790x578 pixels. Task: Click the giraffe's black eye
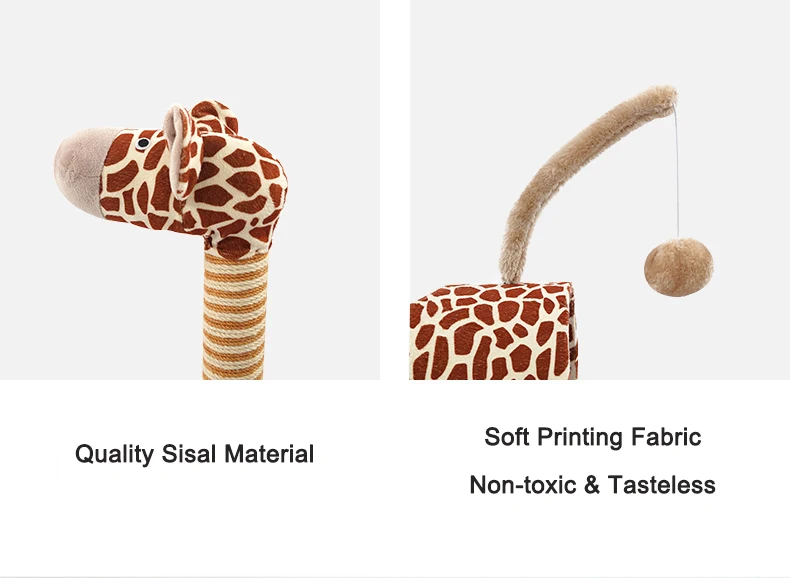[143, 143]
